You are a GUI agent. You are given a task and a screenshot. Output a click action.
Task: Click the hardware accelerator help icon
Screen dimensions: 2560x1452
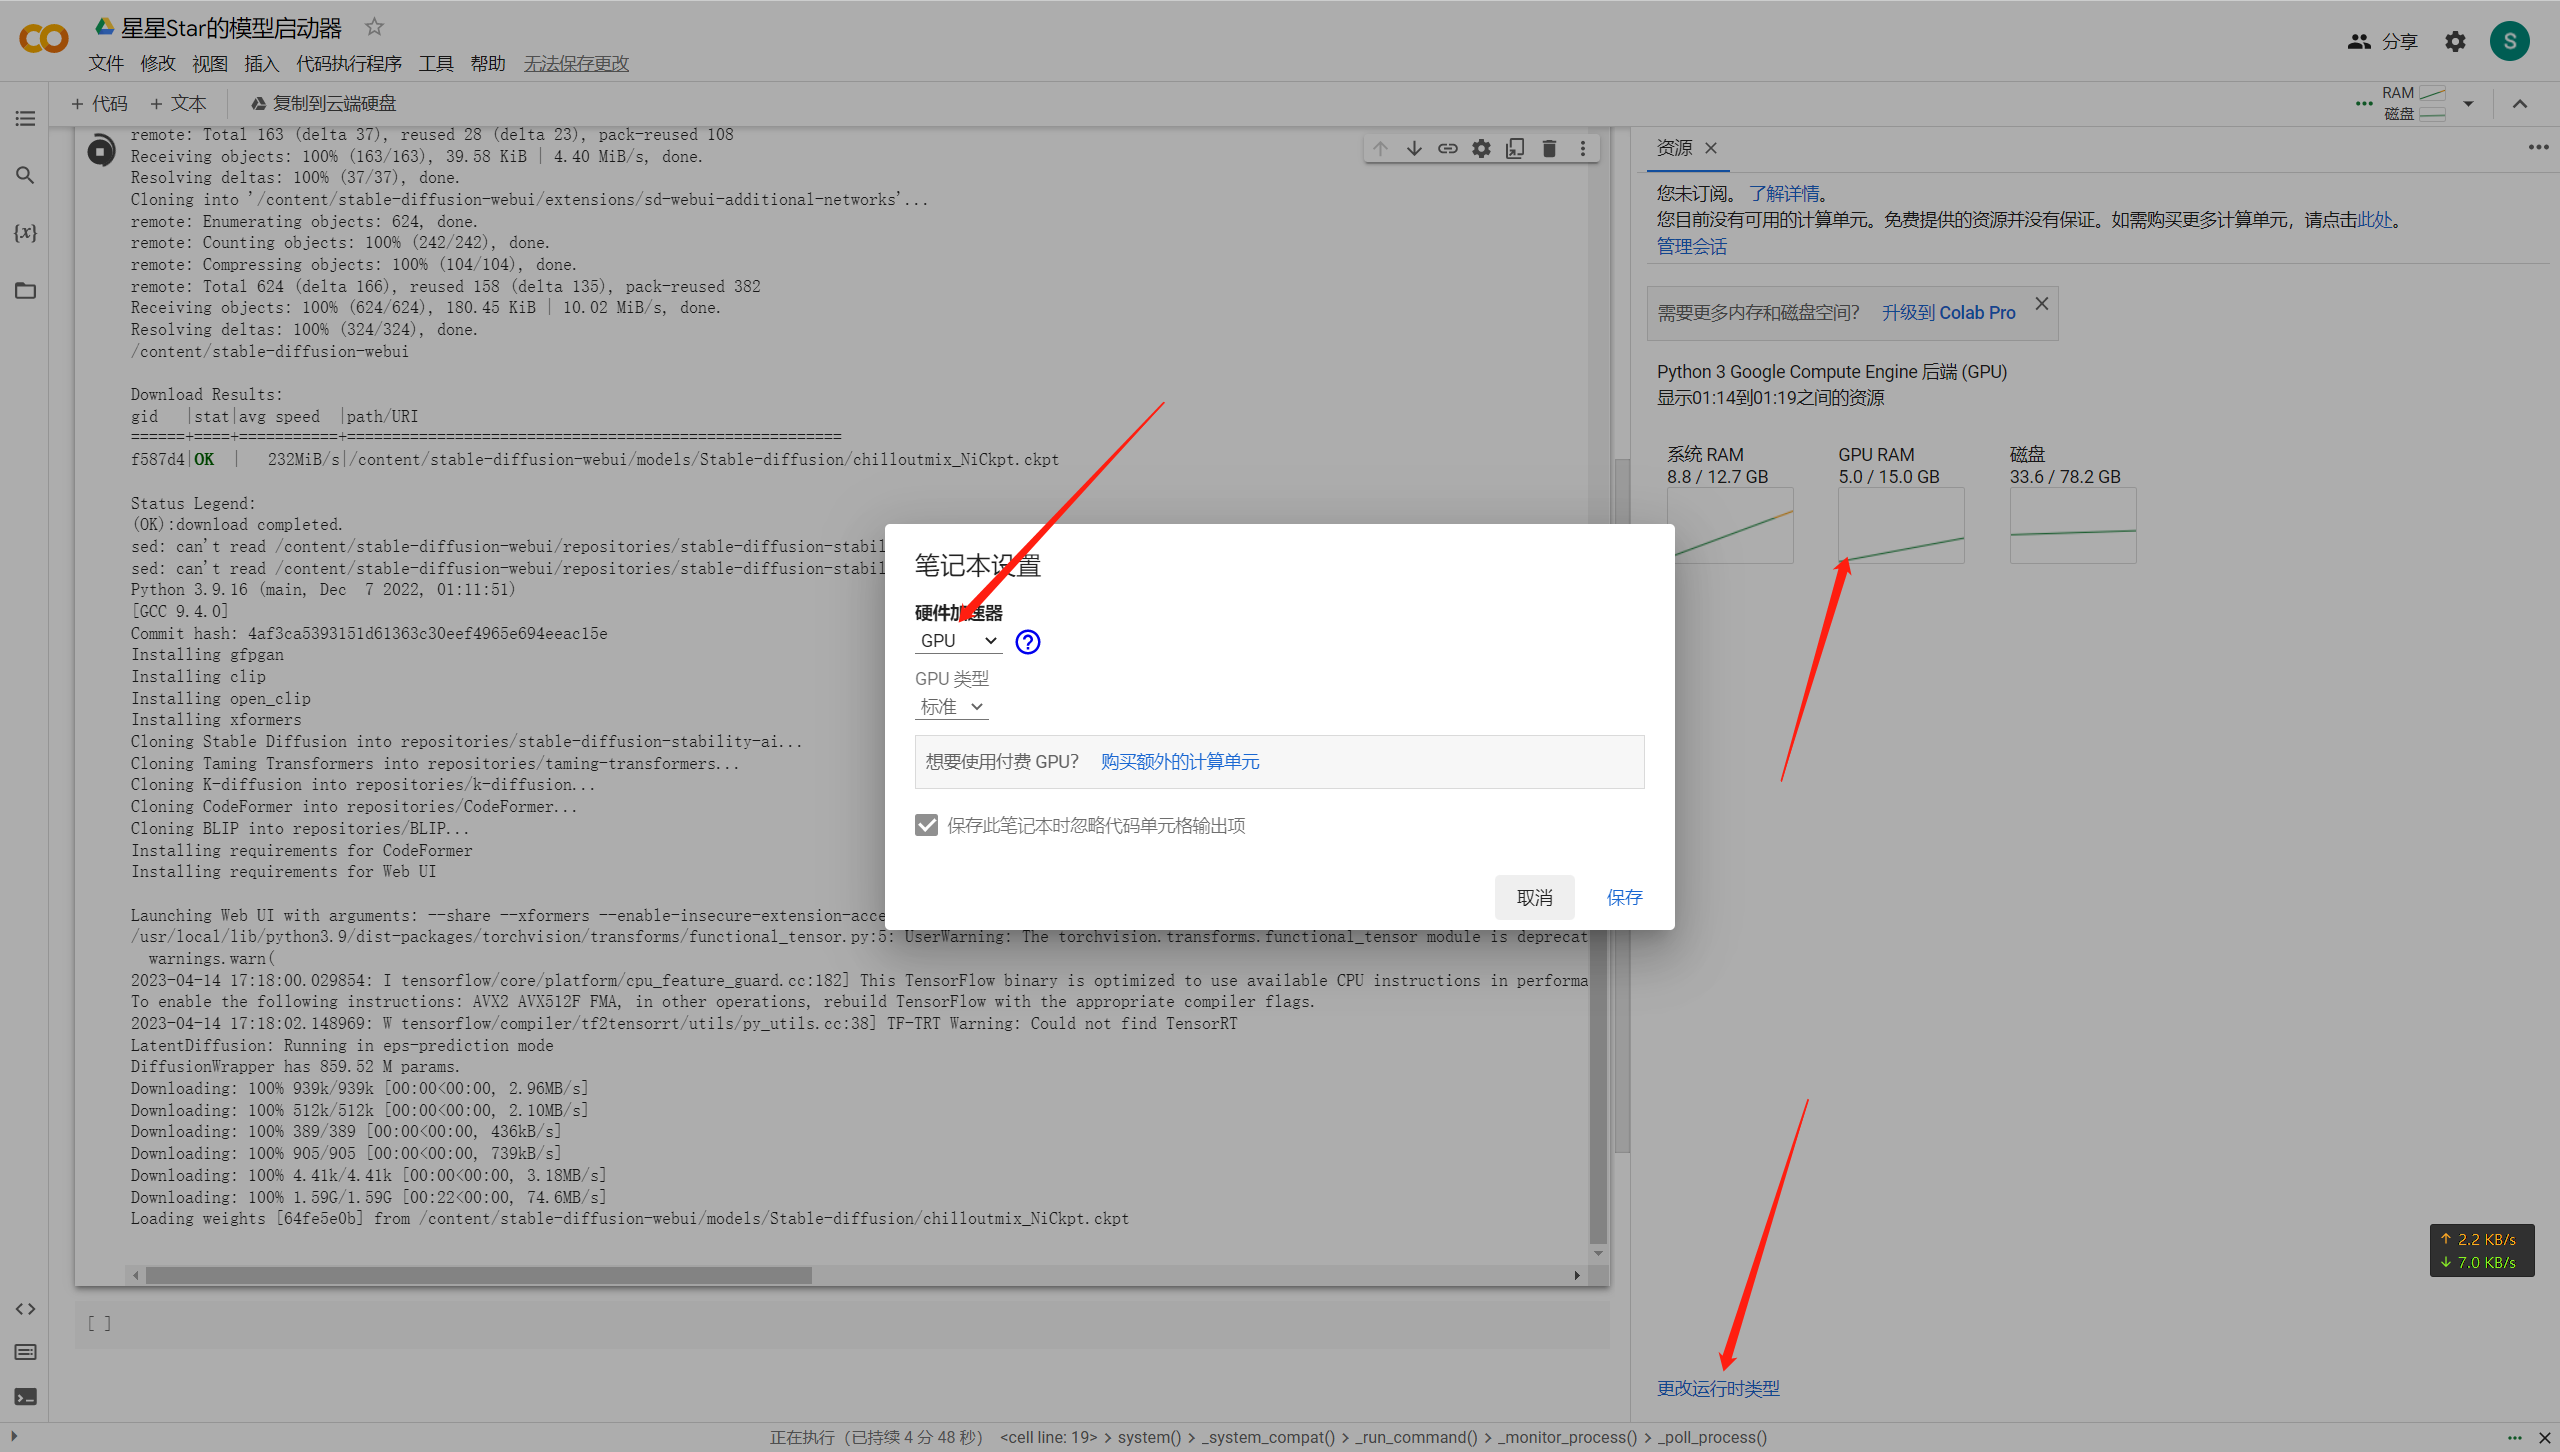(1027, 642)
